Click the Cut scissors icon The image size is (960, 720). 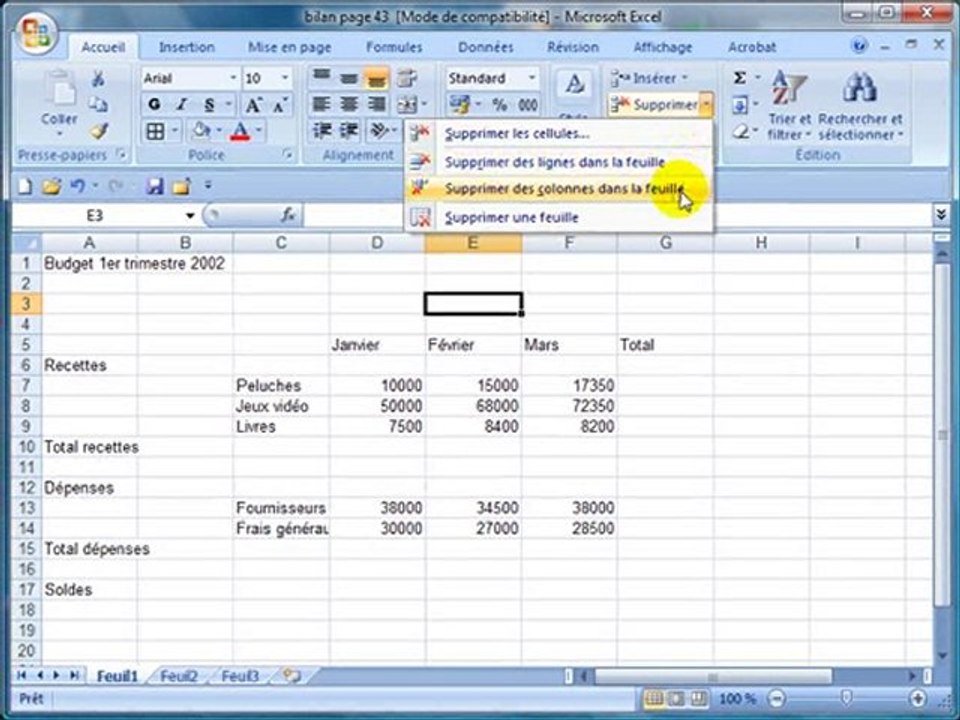(x=98, y=78)
